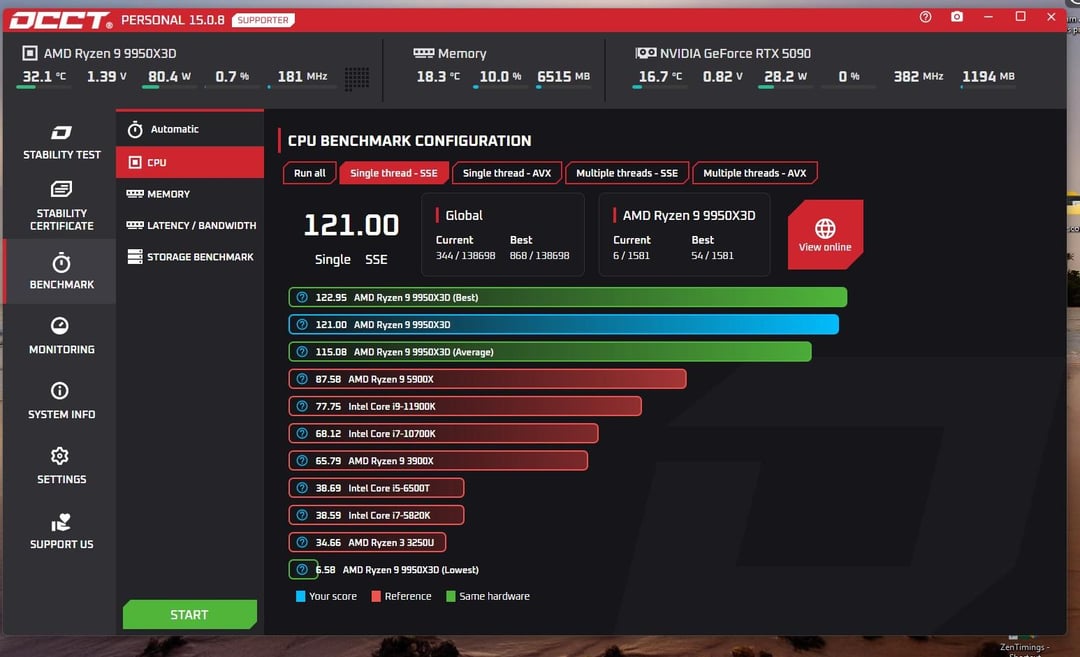Open the Settings gear section

click(61, 466)
